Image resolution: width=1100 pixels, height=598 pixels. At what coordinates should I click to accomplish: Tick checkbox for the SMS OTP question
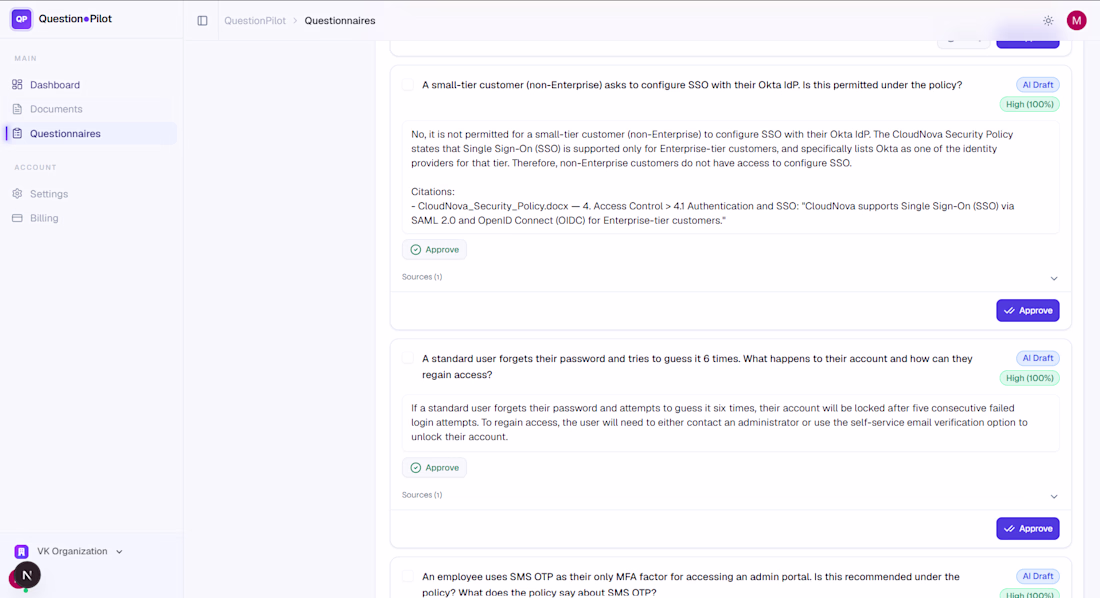(408, 577)
